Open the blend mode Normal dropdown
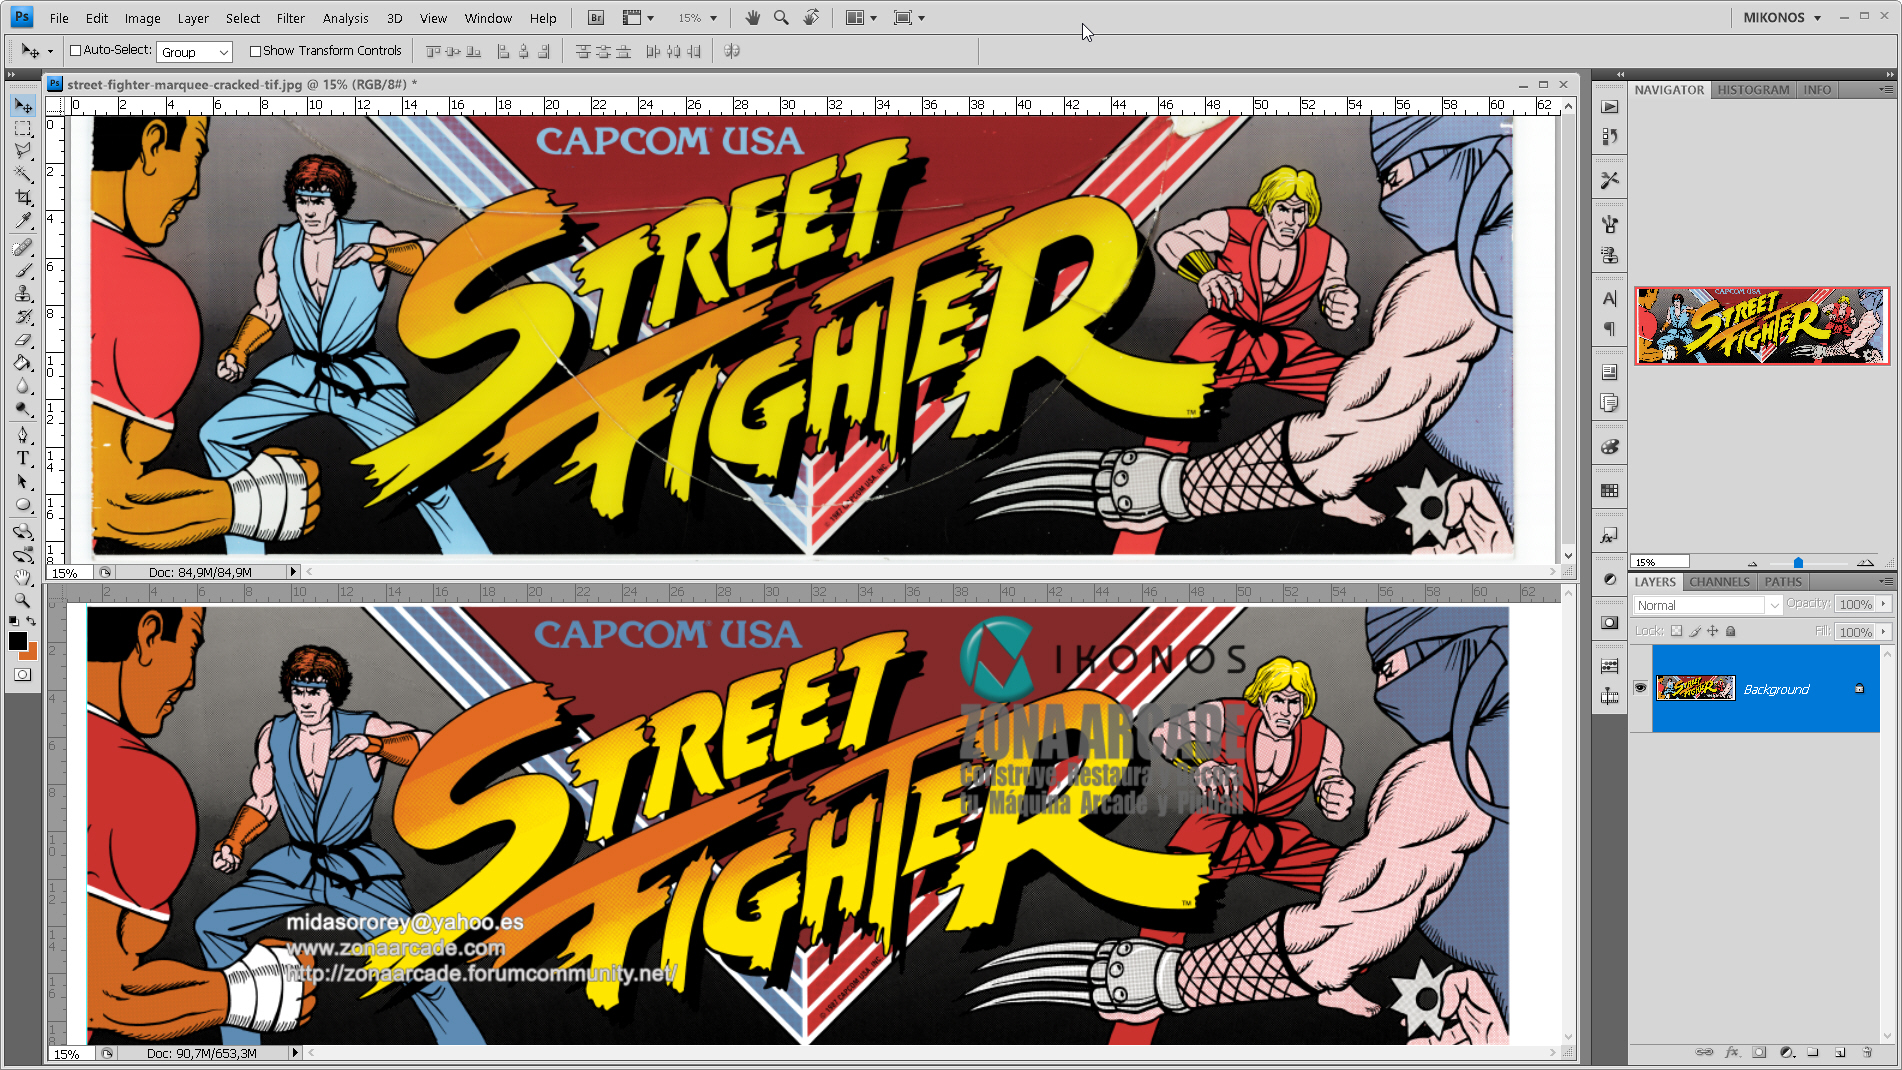1902x1070 pixels. coord(1708,605)
